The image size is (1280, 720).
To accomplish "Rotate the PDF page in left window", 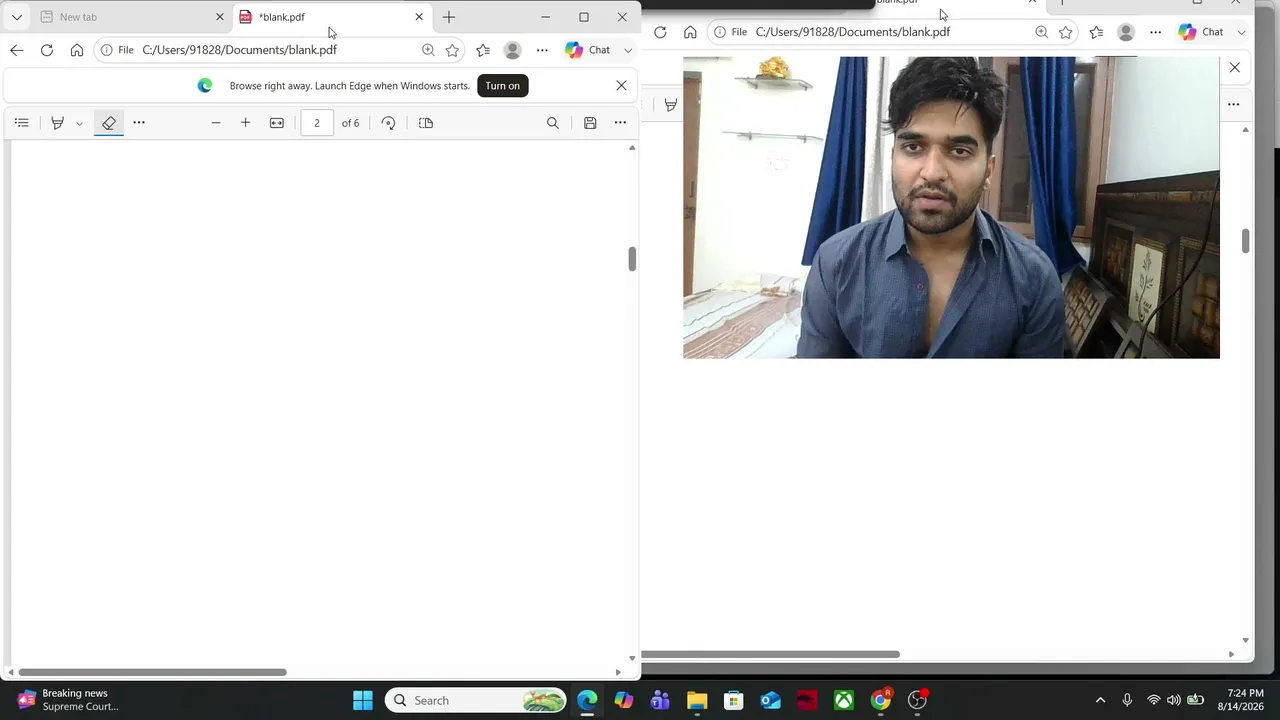I will click(x=388, y=123).
